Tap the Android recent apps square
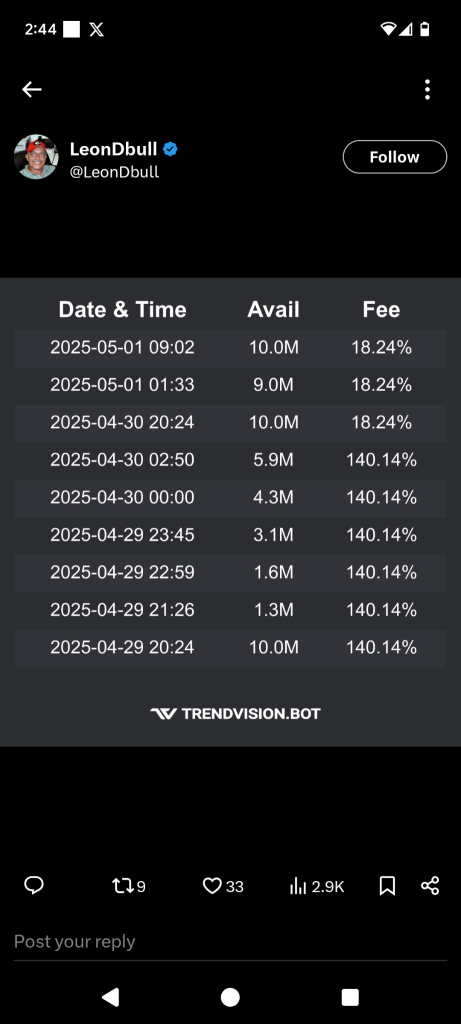Image resolution: width=461 pixels, height=1024 pixels. point(350,997)
